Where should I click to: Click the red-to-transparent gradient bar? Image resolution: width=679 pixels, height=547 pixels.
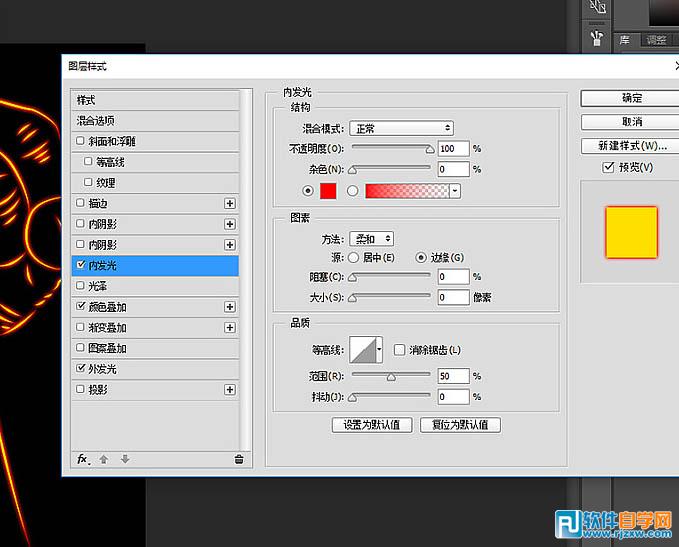coord(407,191)
